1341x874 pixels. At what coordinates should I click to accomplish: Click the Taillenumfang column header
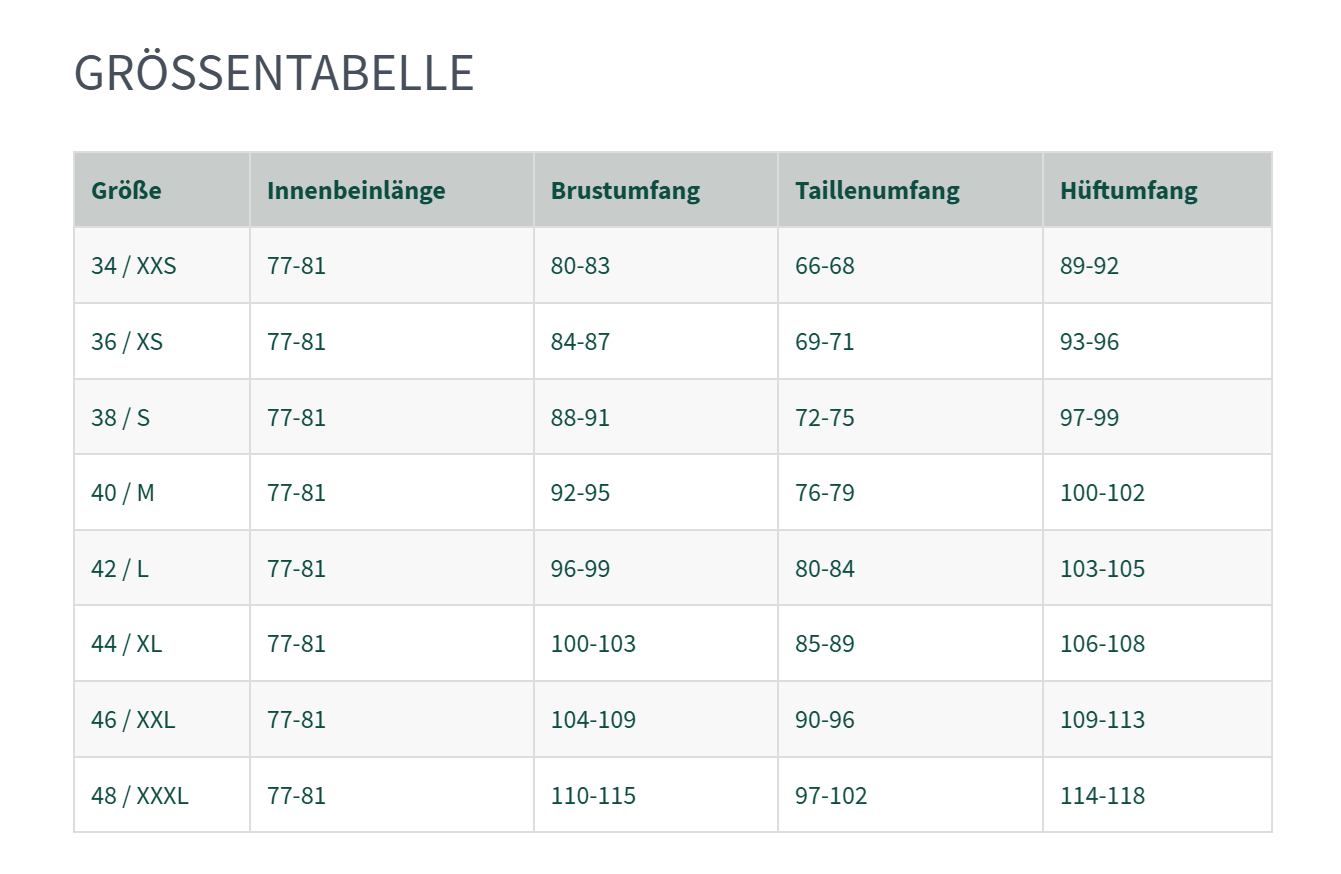pyautogui.click(x=877, y=190)
